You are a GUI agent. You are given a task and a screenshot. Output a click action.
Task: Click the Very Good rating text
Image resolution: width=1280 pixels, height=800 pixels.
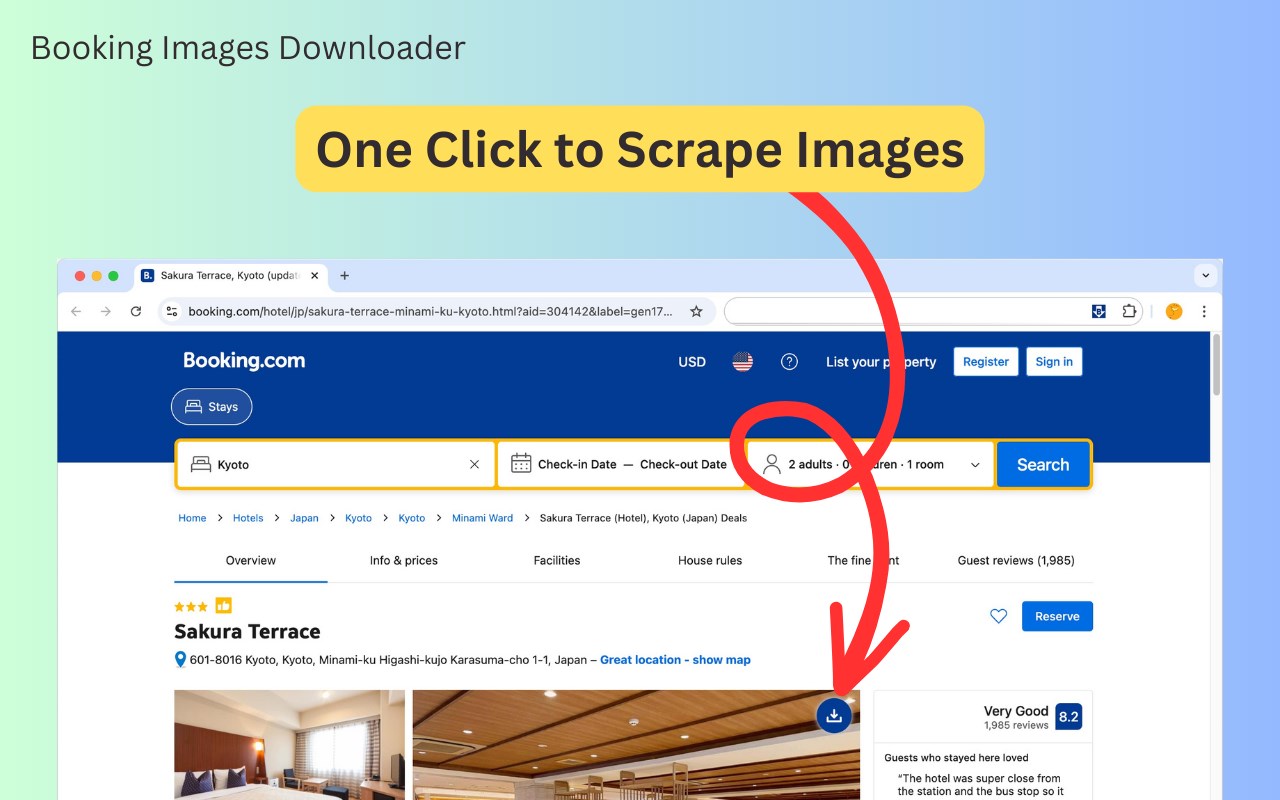(x=1016, y=711)
